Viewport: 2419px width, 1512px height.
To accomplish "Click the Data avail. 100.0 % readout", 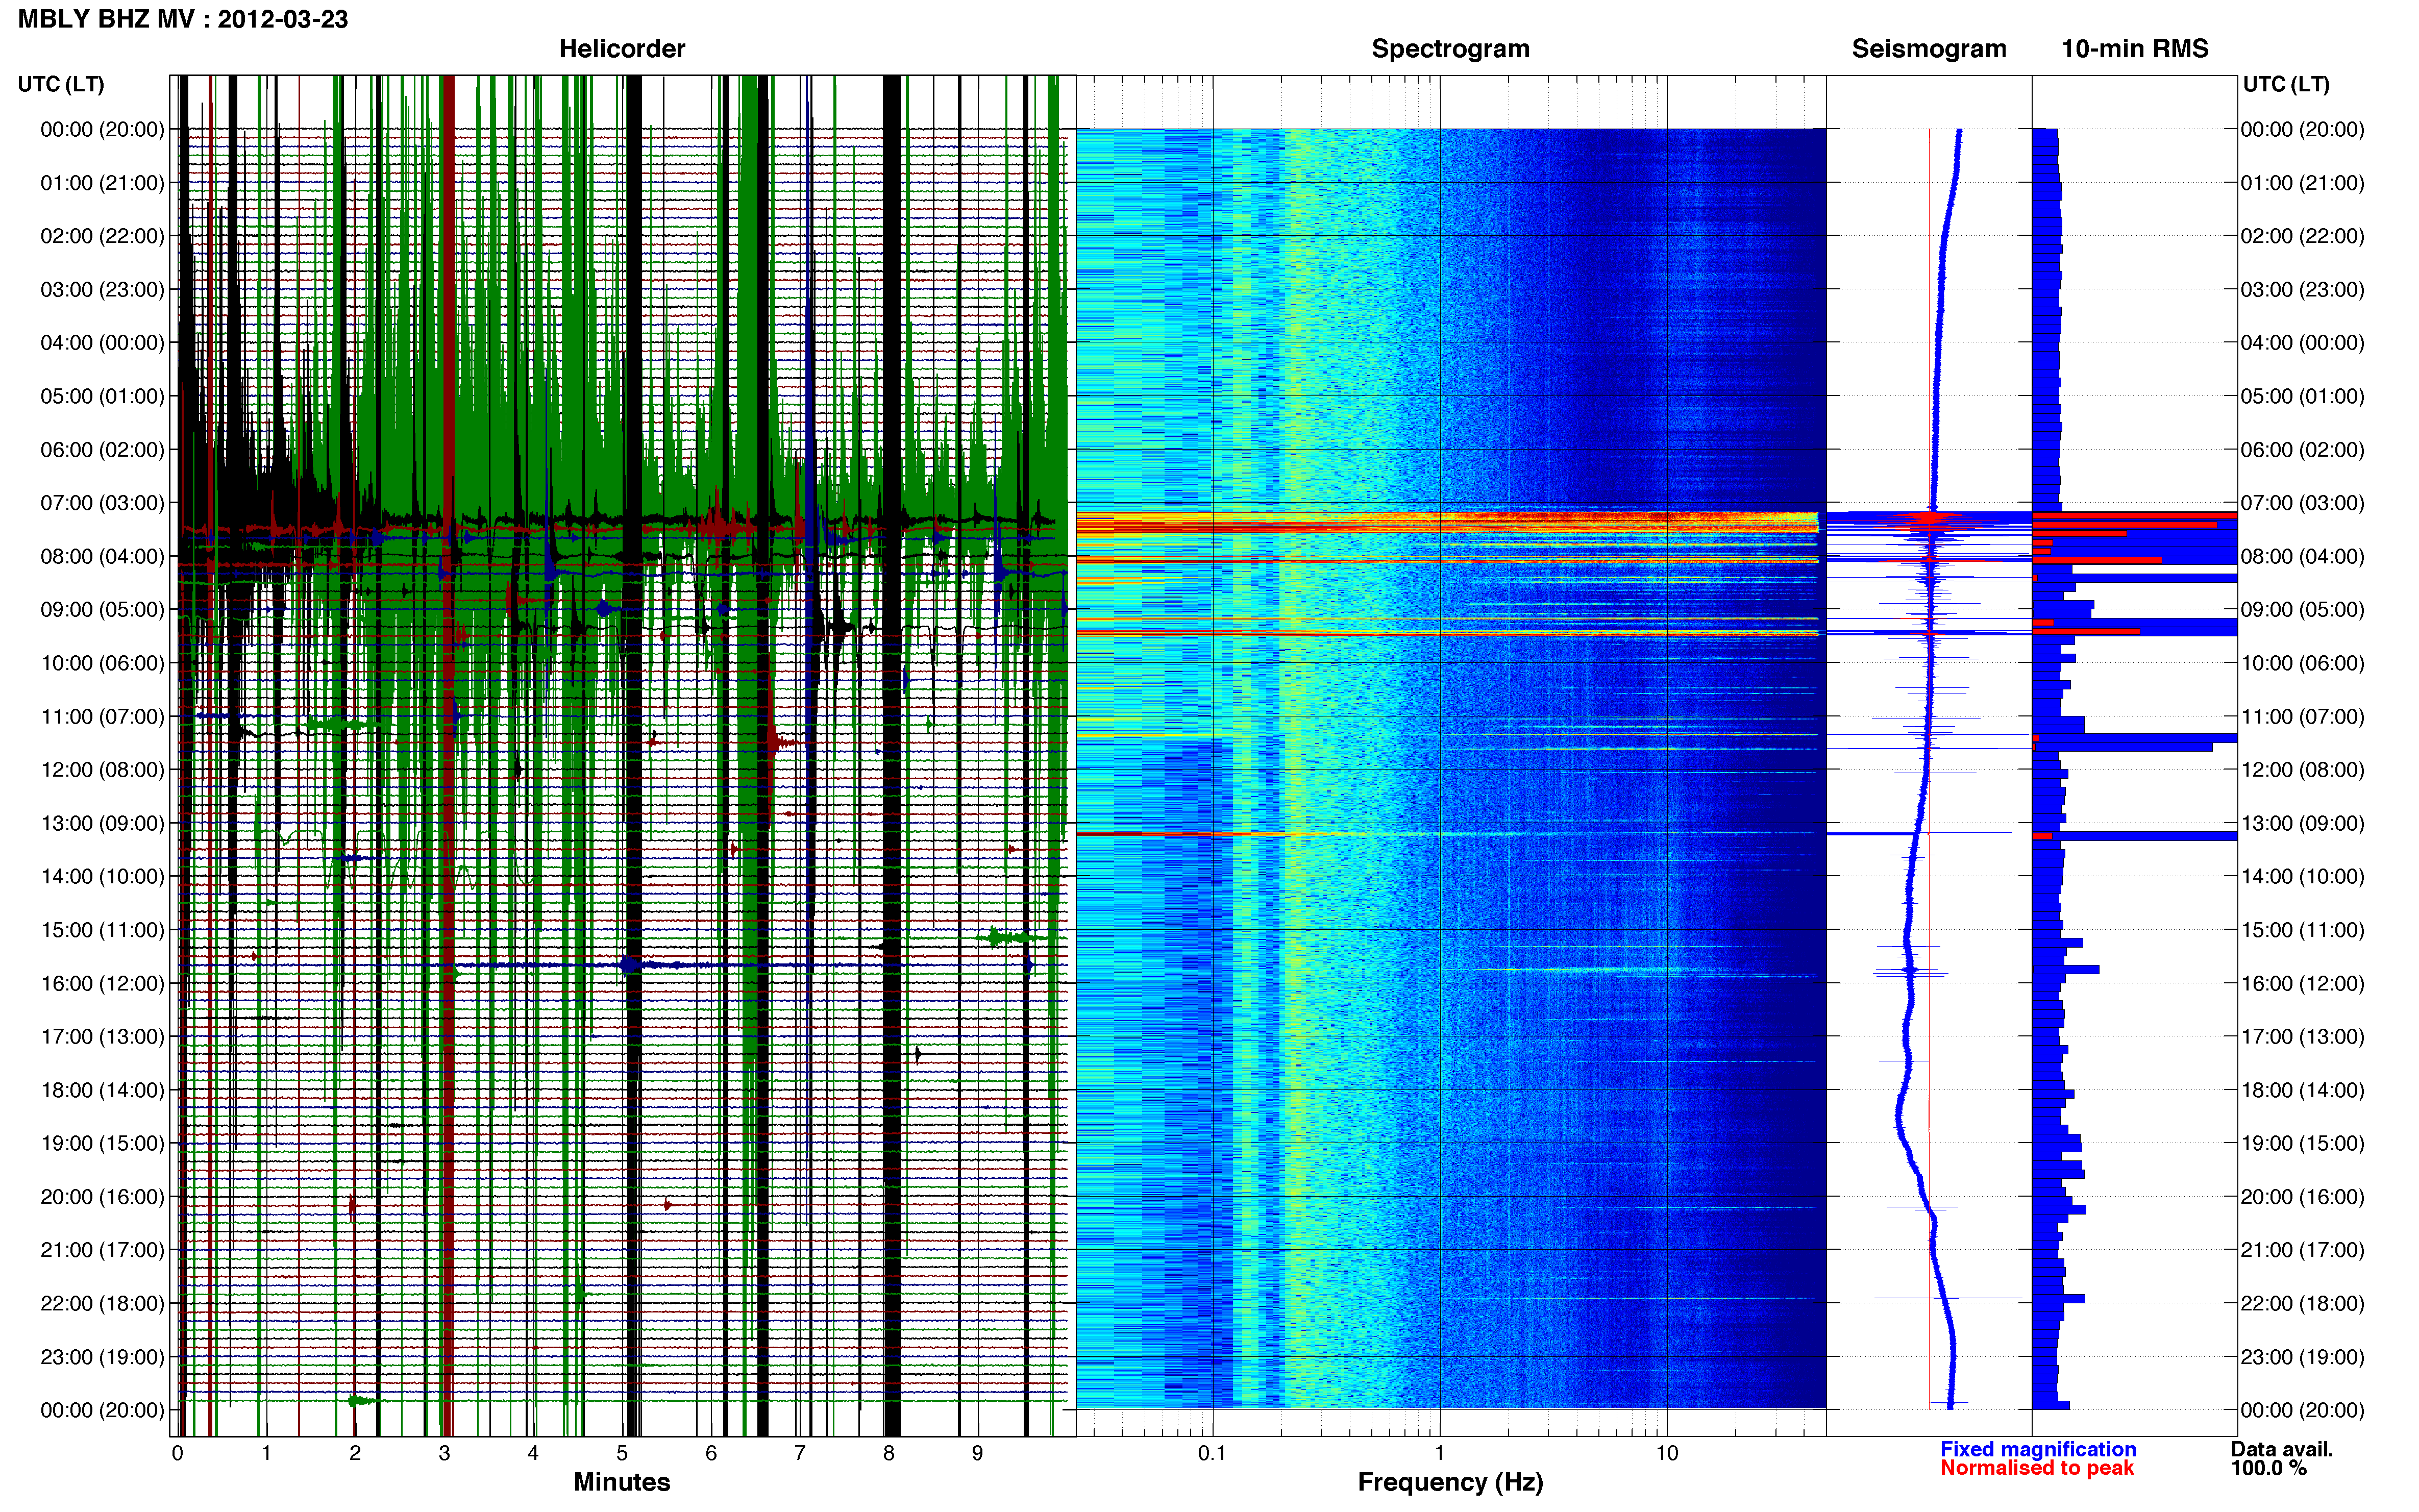I will point(2281,1458).
